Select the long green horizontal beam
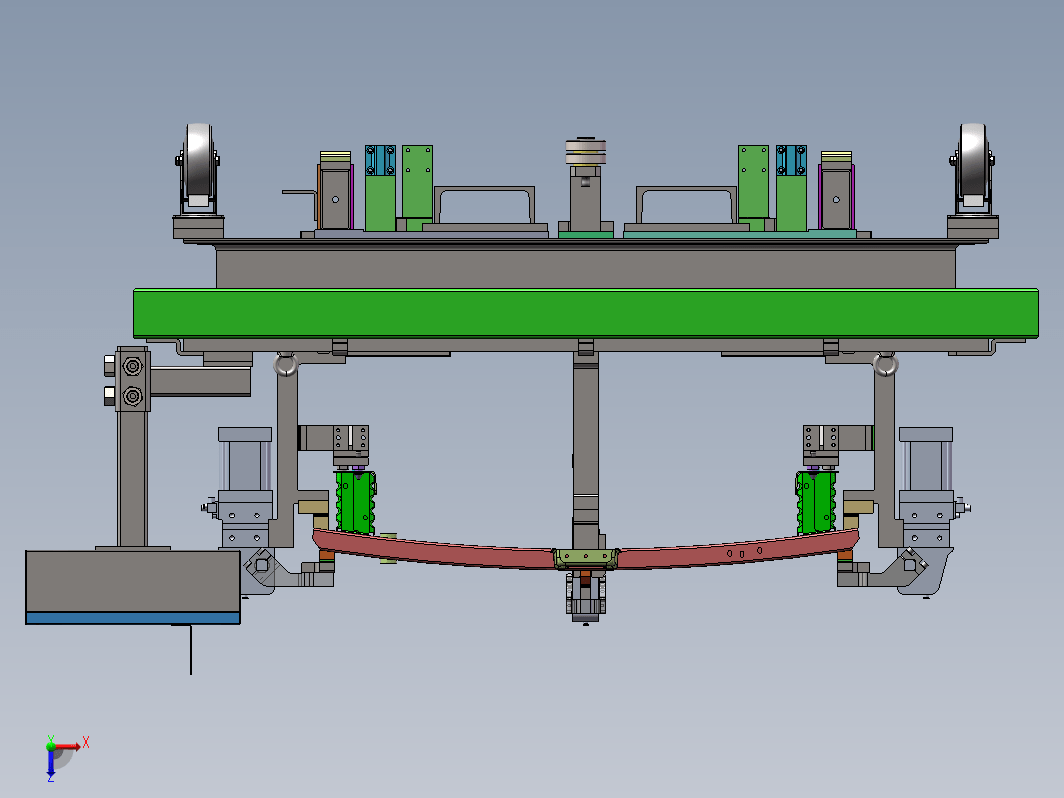The width and height of the screenshot is (1064, 798). pos(586,313)
